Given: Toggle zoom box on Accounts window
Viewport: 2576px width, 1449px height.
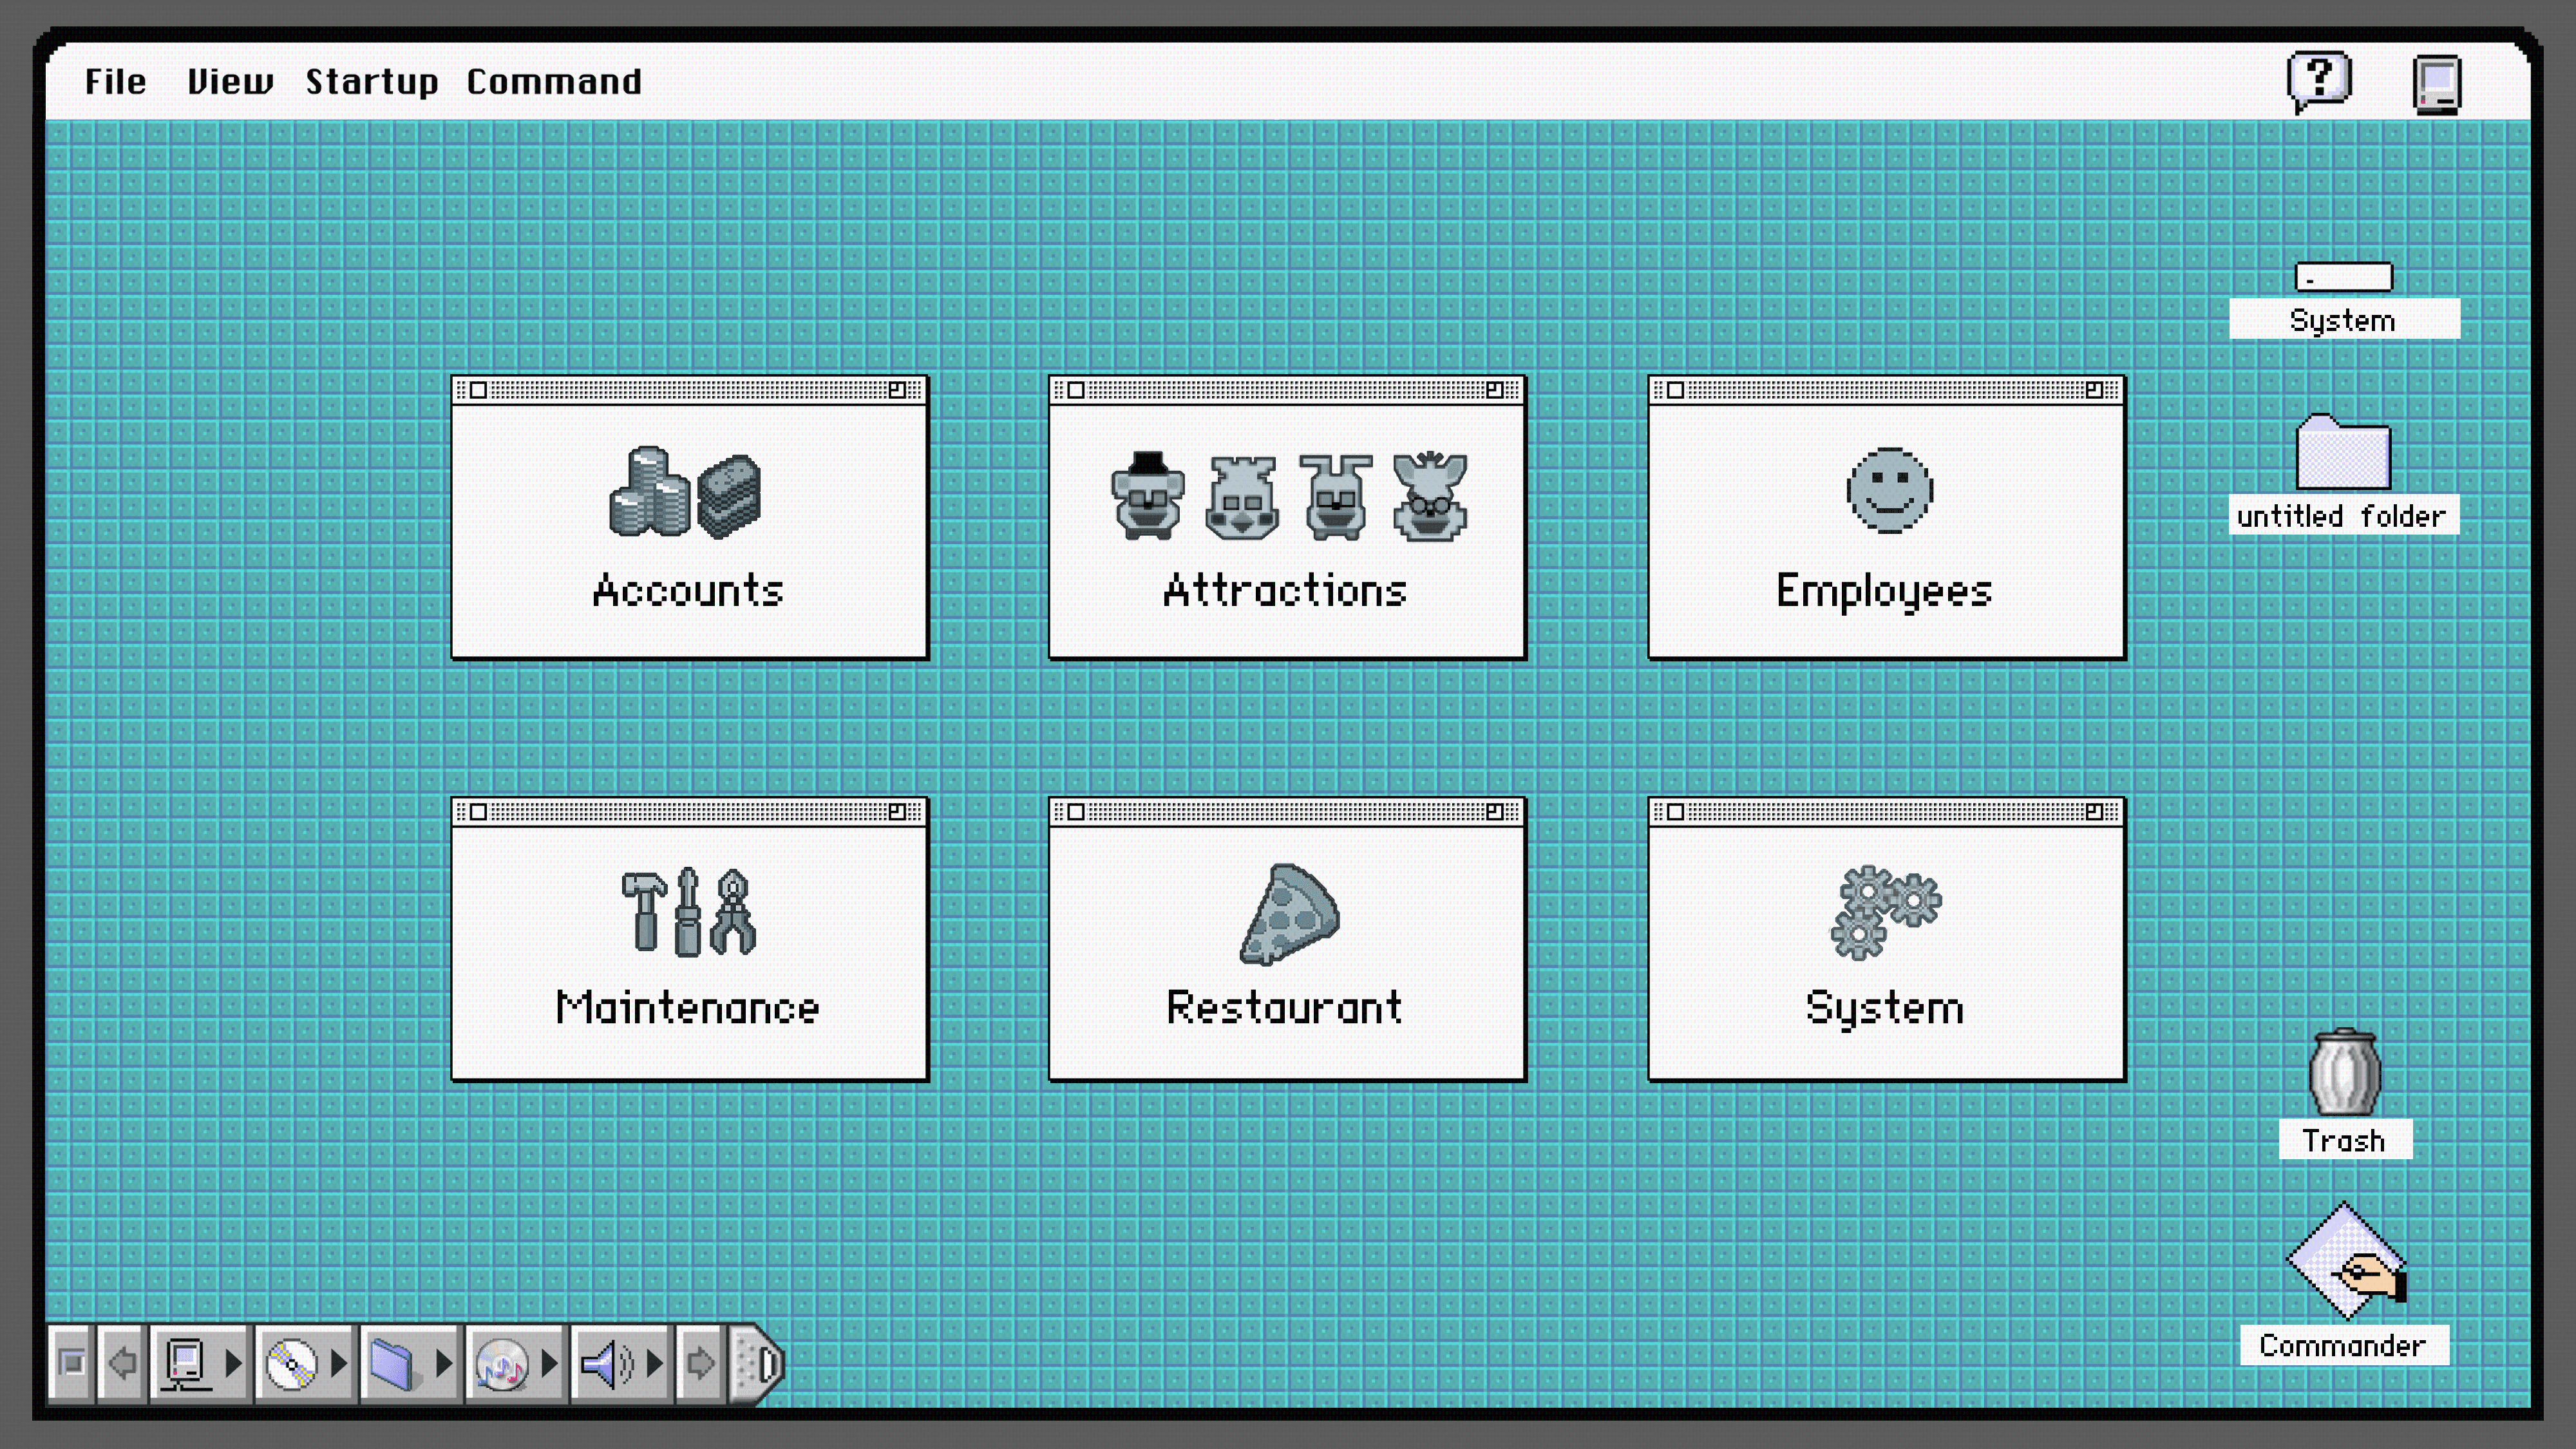Looking at the screenshot, I should (x=897, y=390).
